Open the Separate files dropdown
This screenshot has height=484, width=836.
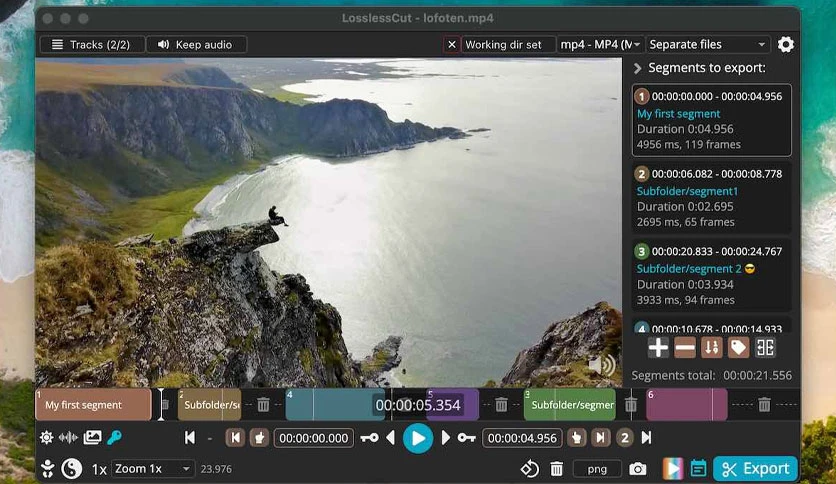coord(708,45)
